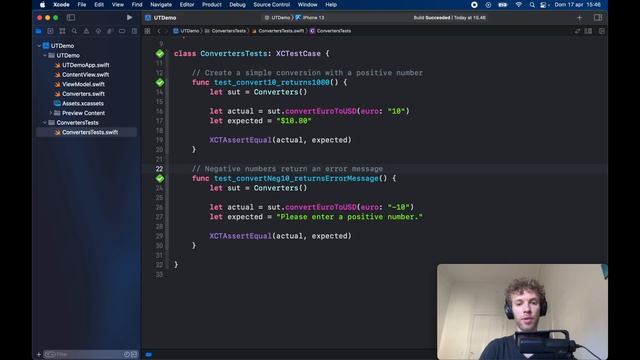Open the ConvertersTests class breadcrumb

[x=330, y=31]
